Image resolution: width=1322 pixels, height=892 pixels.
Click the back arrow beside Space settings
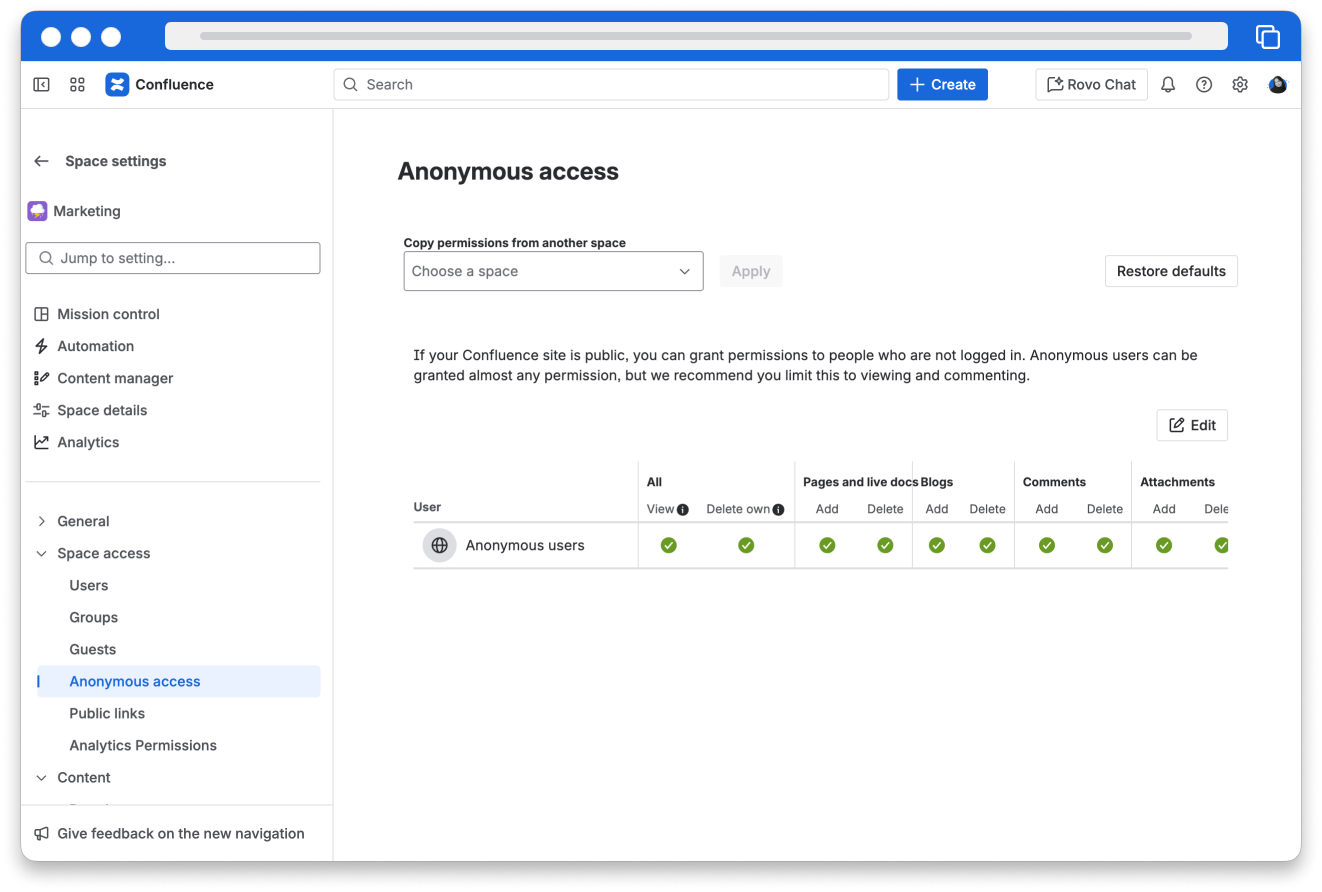[x=41, y=161]
